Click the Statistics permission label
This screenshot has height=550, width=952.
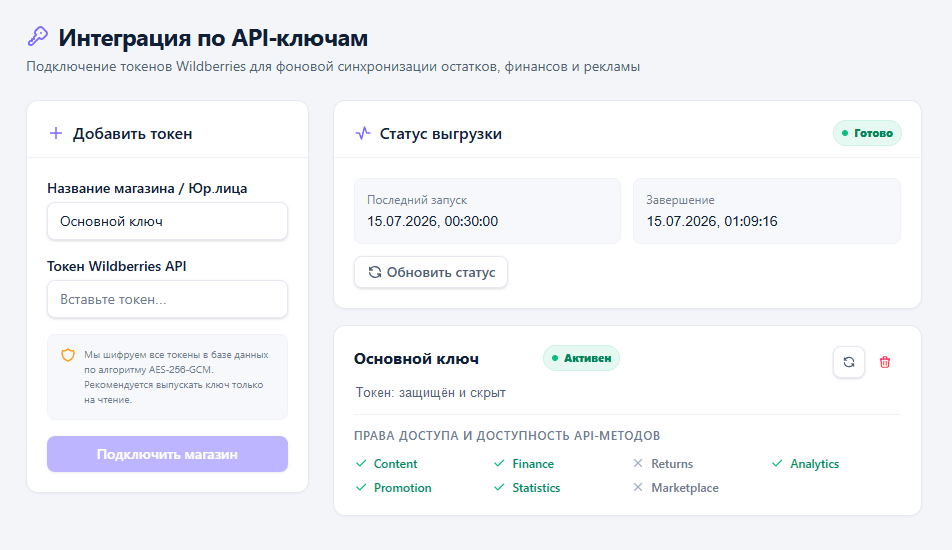point(536,488)
